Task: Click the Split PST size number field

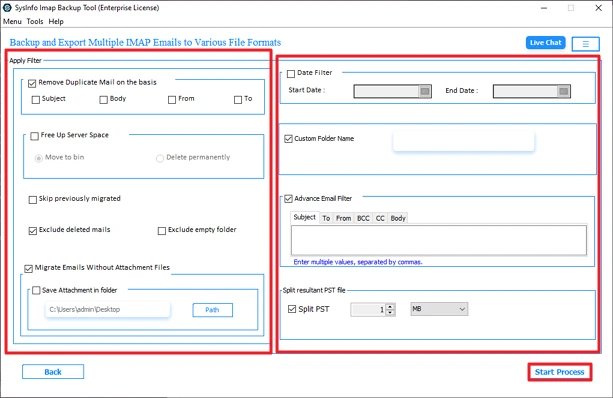Action: pyautogui.click(x=368, y=310)
